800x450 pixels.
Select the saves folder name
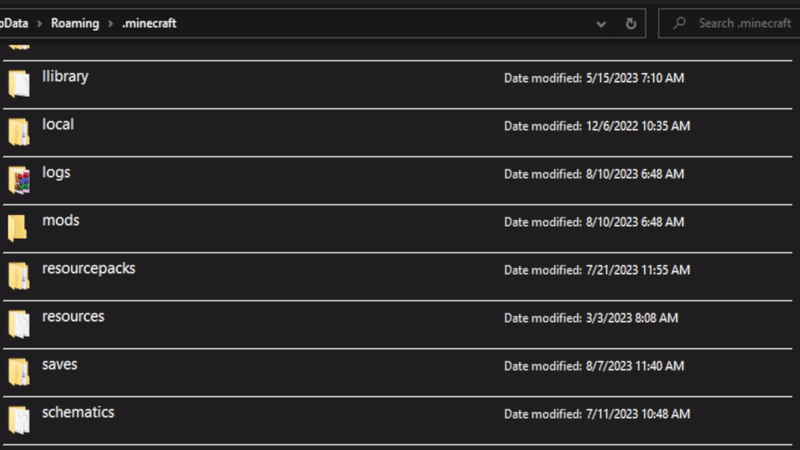coord(59,364)
